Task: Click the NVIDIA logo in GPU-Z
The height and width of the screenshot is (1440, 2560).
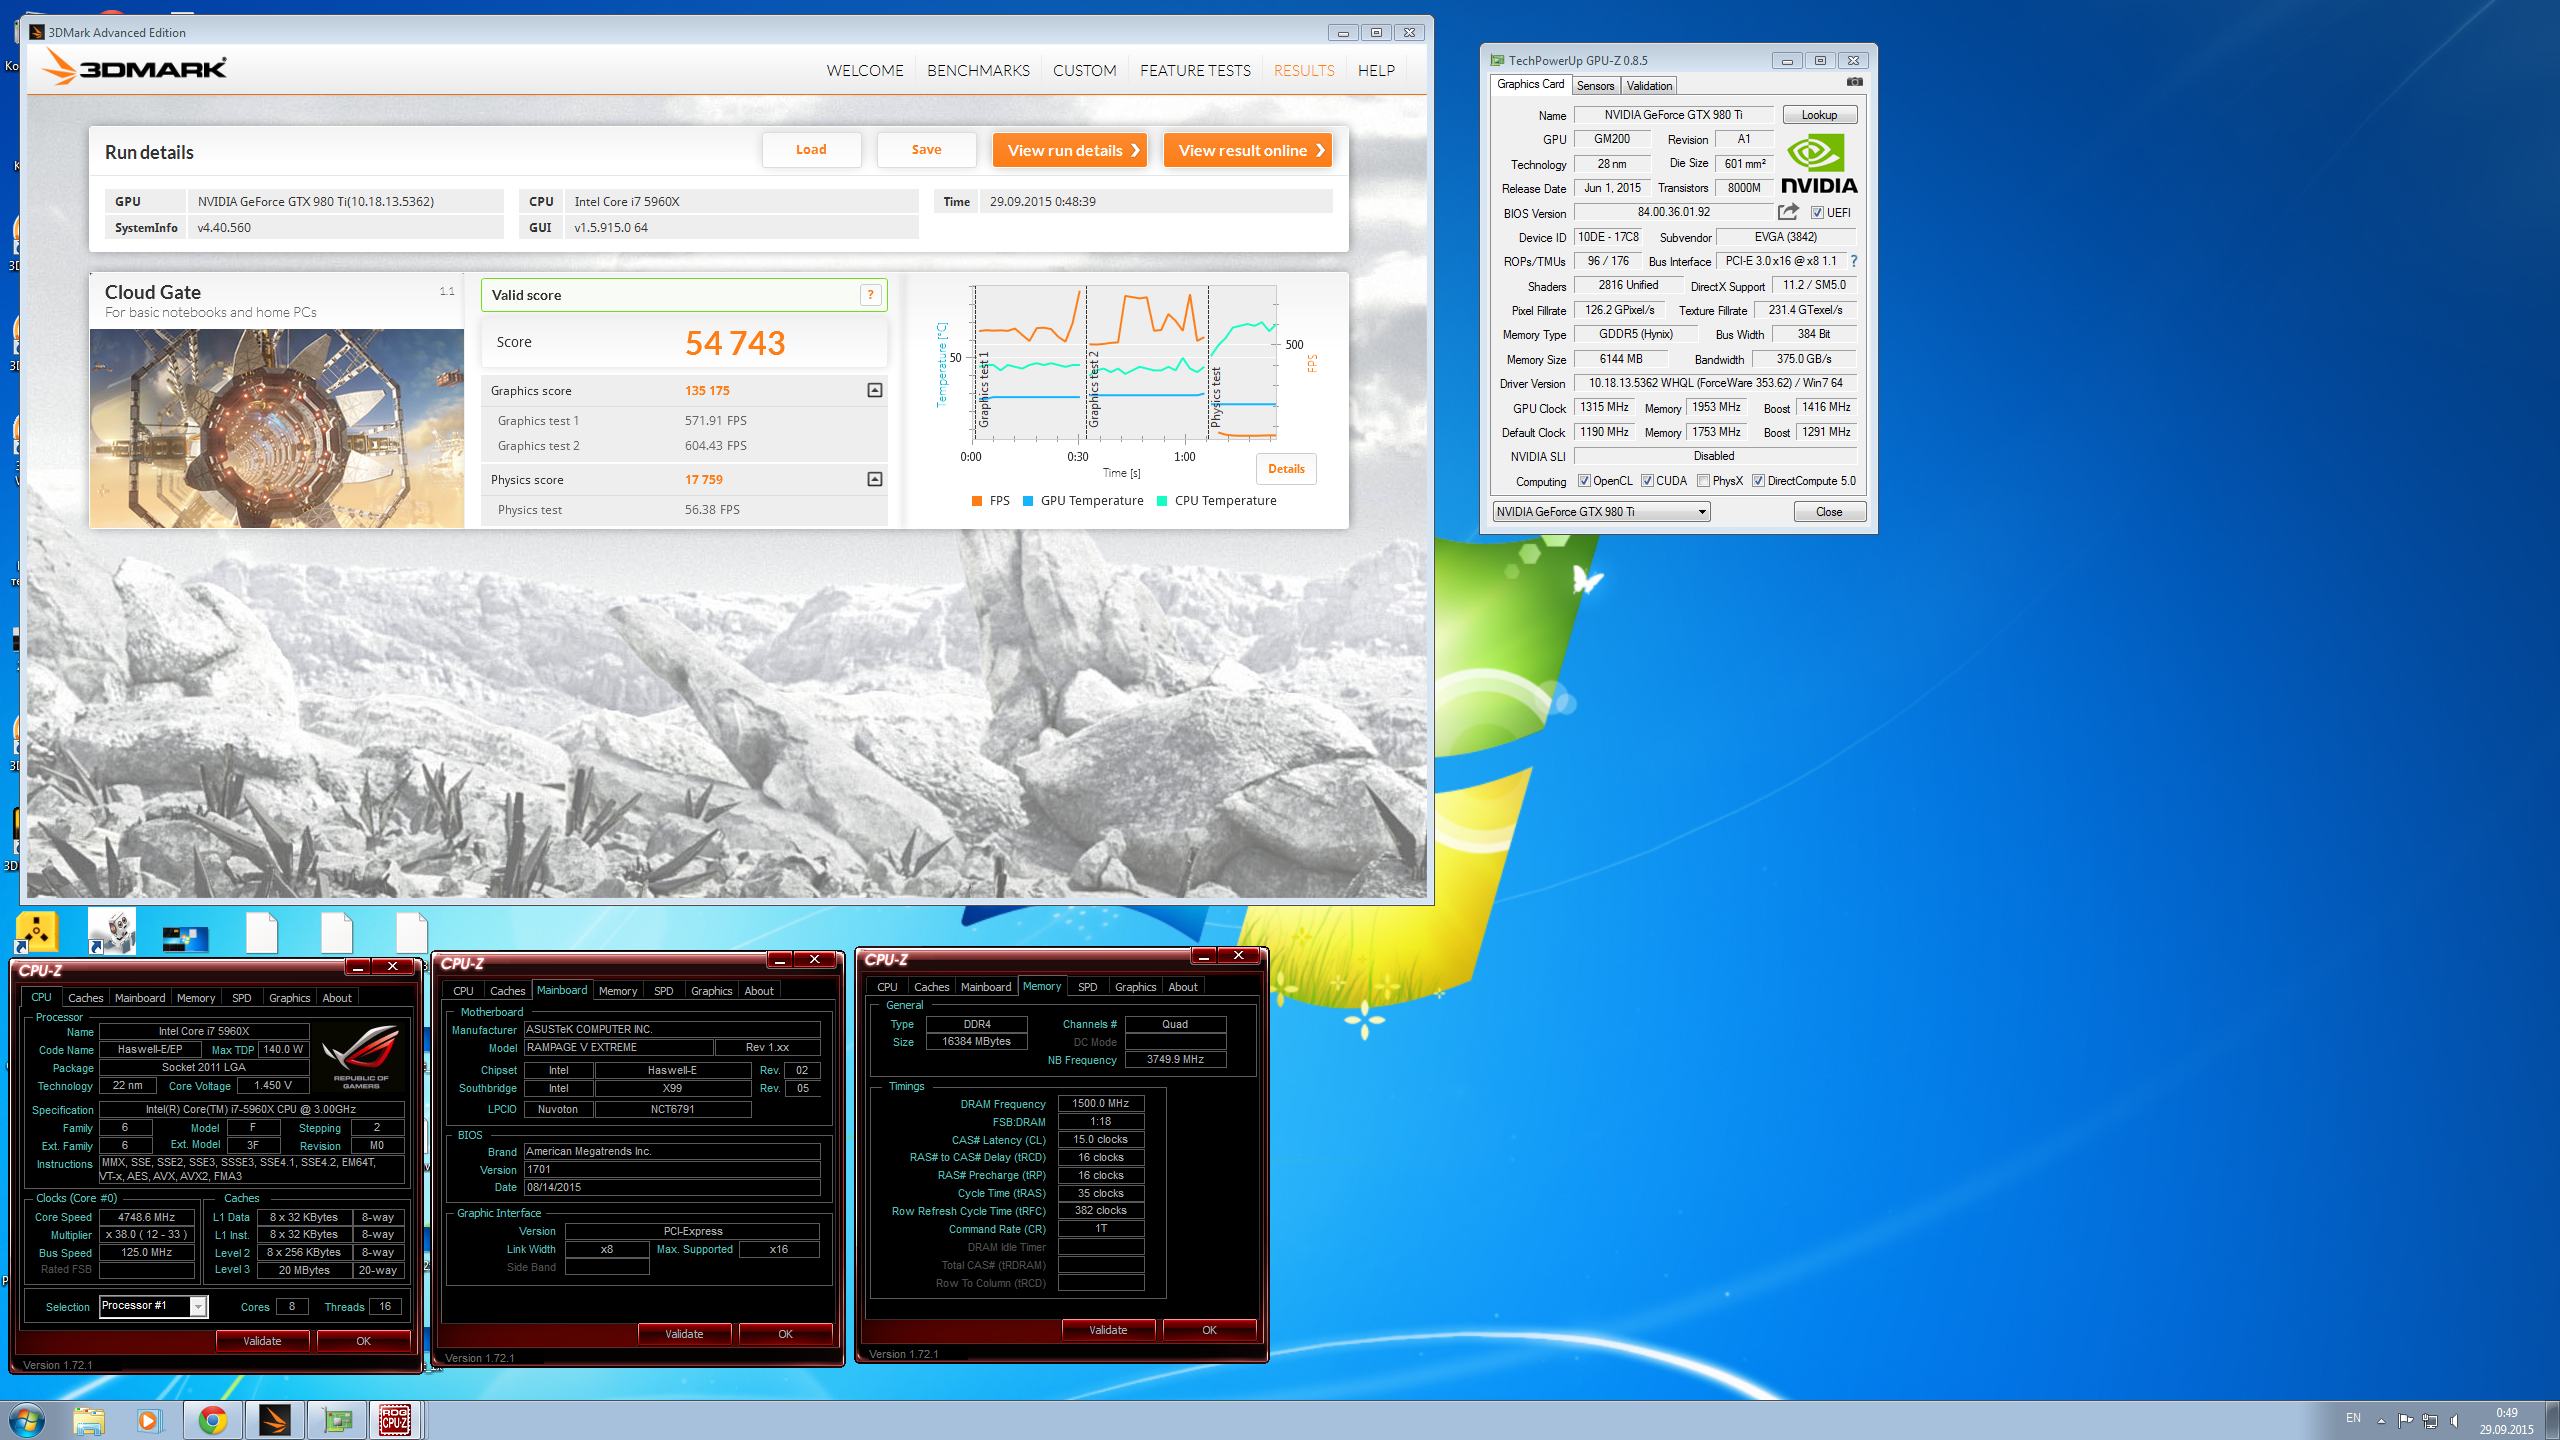Action: (x=1819, y=165)
